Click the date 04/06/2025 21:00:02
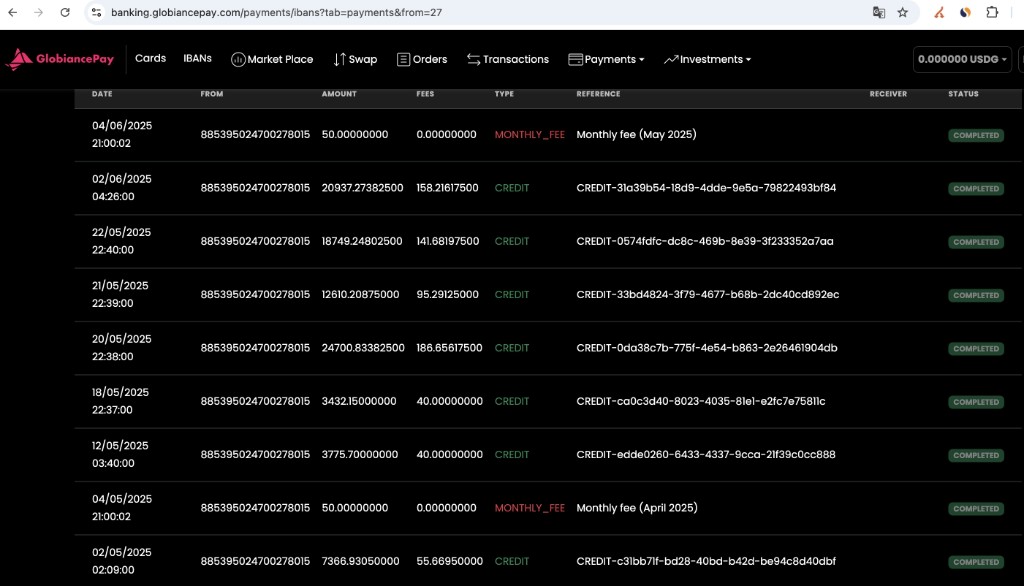The height and width of the screenshot is (586, 1024). click(121, 135)
